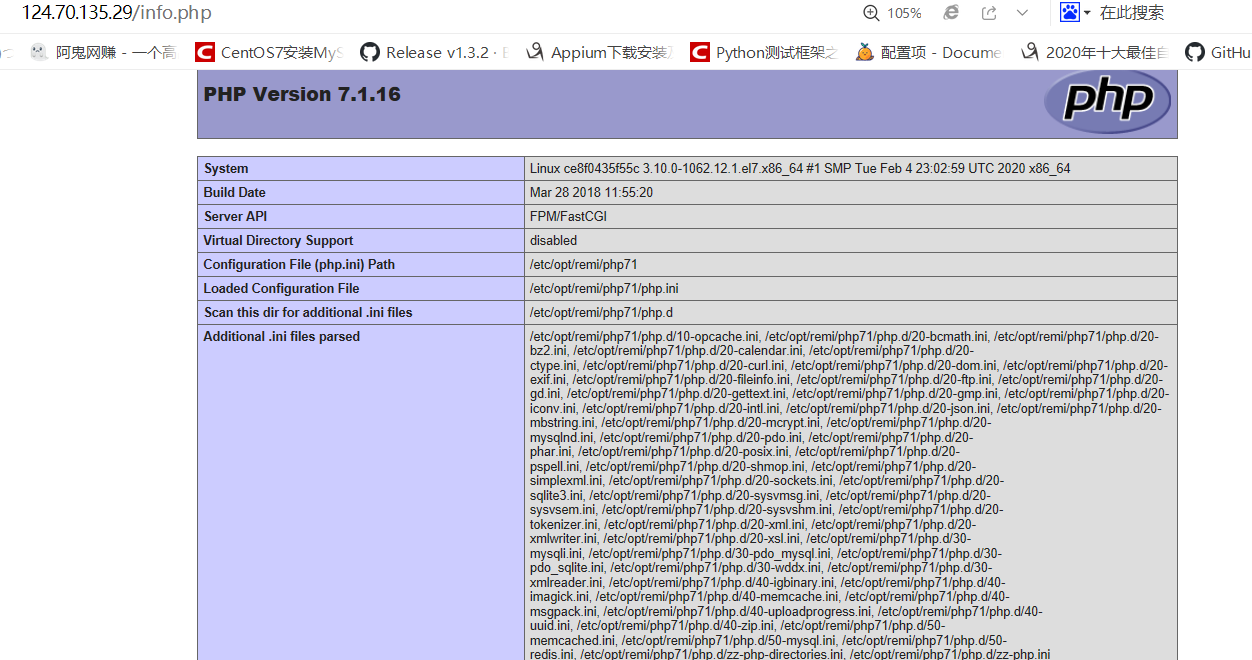The image size is (1252, 660).
Task: Click the PHP logo image
Action: [x=1107, y=101]
